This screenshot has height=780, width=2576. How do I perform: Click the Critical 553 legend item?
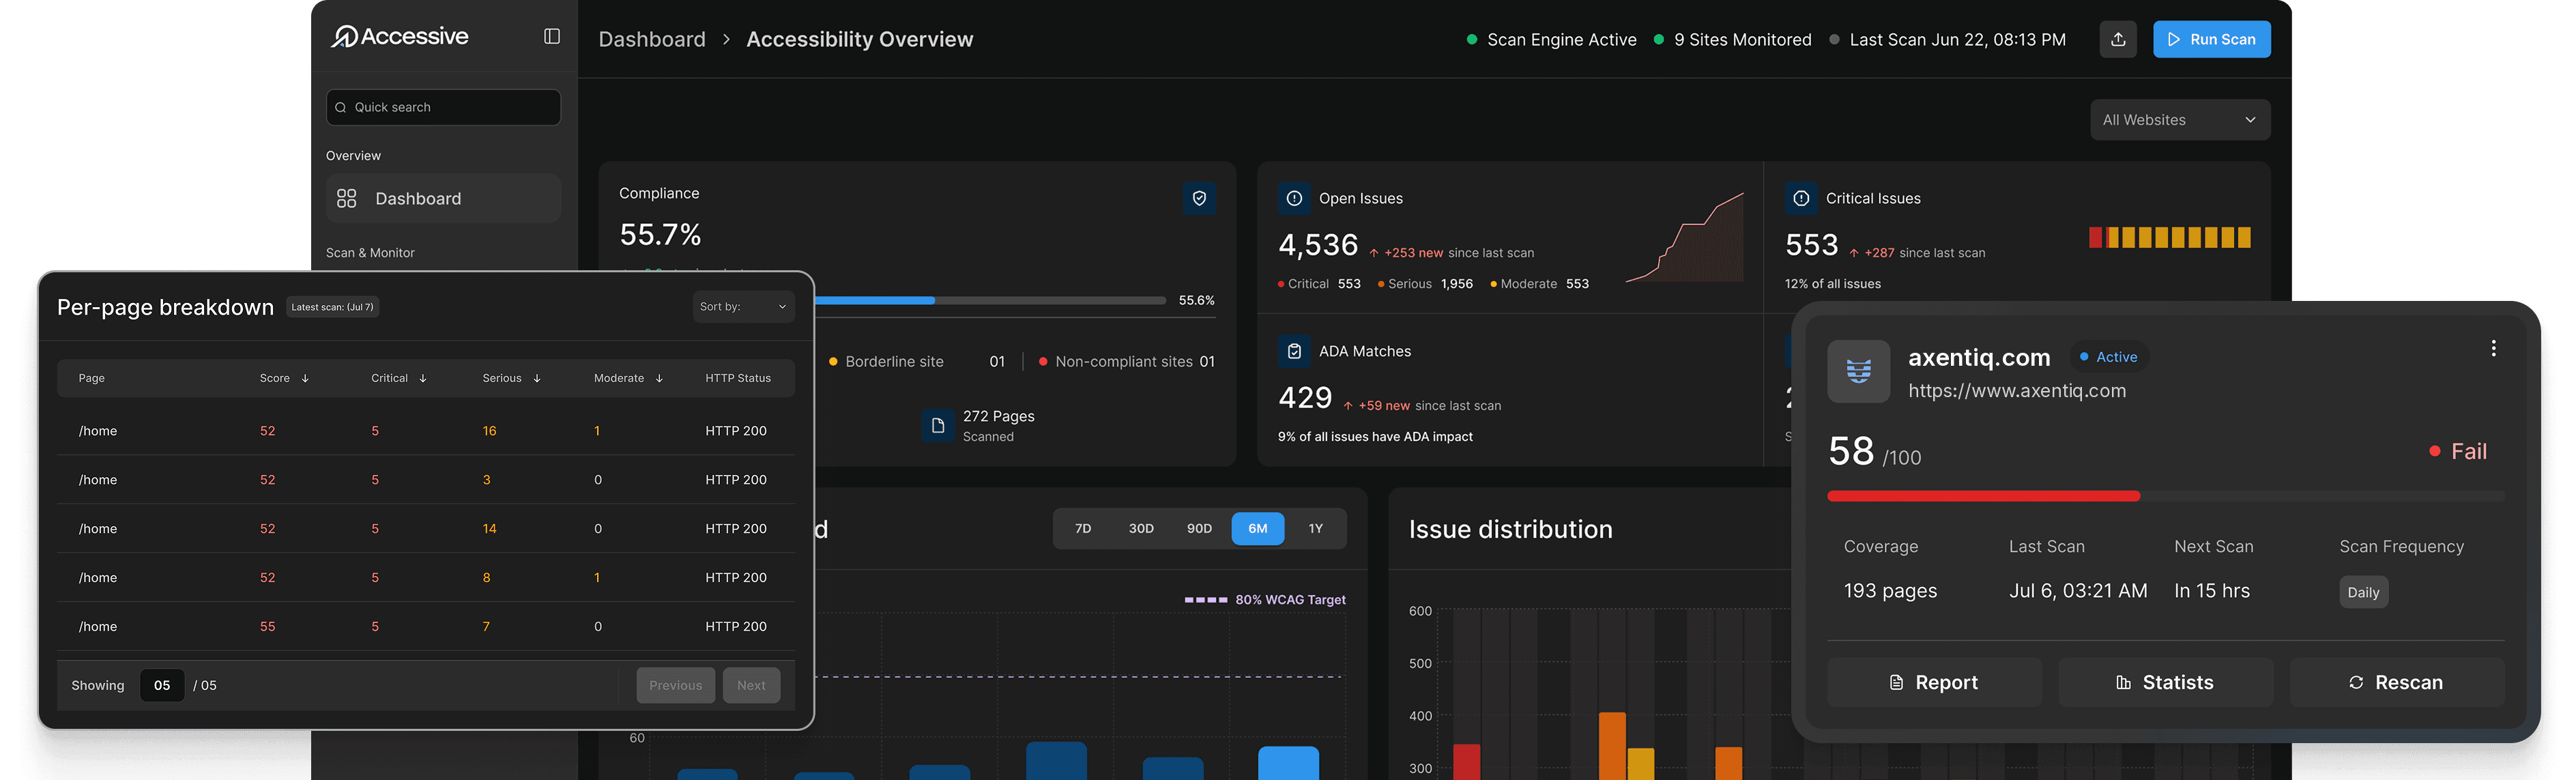[1319, 284]
